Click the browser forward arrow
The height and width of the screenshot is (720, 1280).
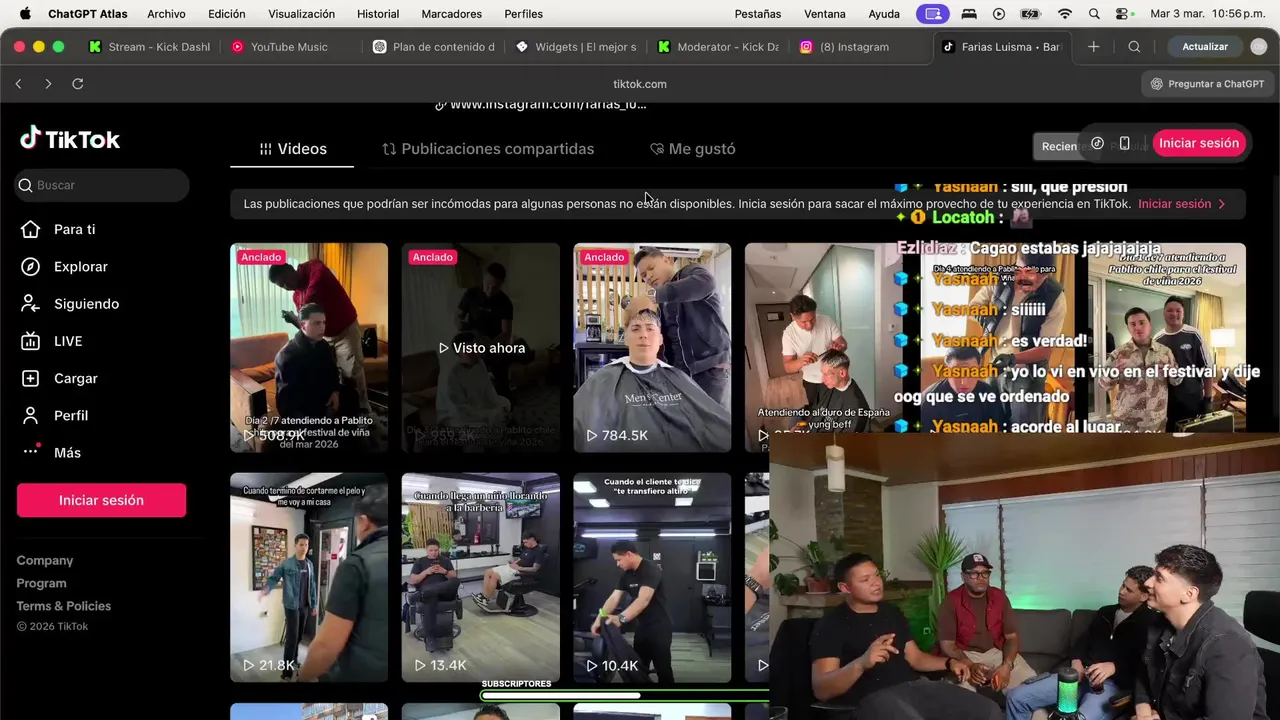pyautogui.click(x=47, y=84)
